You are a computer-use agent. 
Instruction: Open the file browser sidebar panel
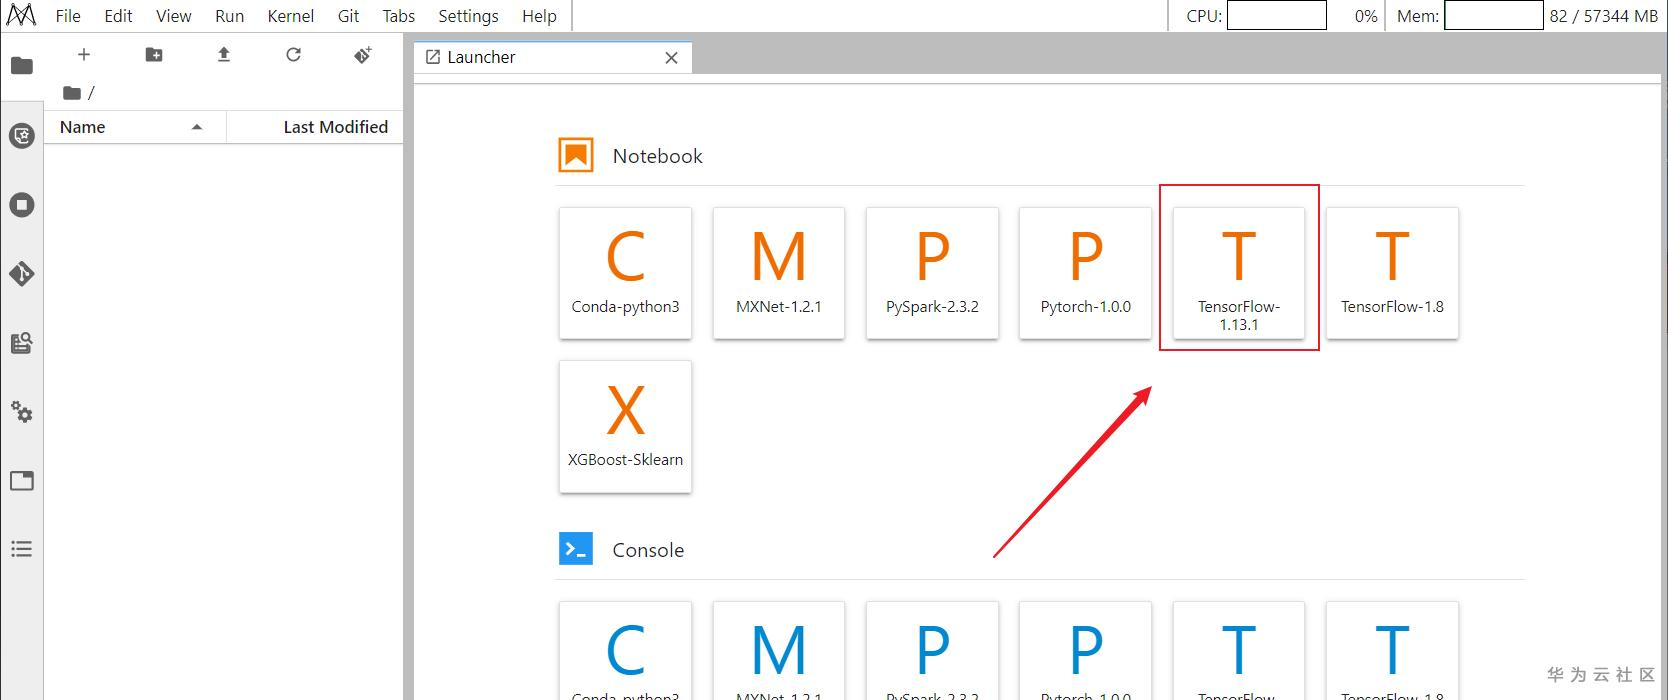[22, 66]
